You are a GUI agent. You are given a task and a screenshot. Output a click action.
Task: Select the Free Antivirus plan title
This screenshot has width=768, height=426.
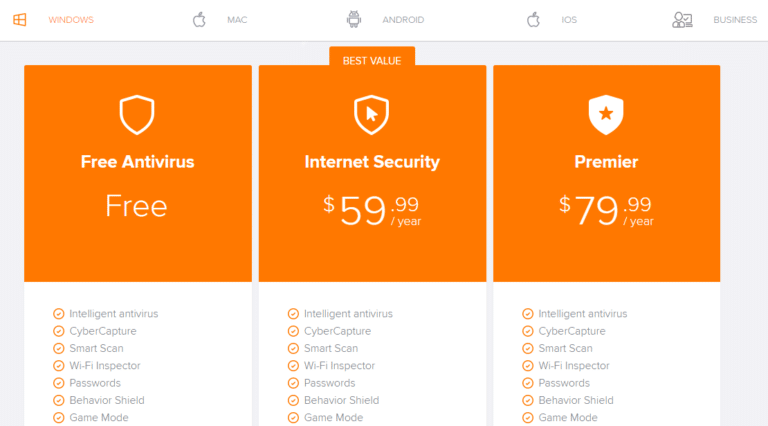tap(138, 161)
